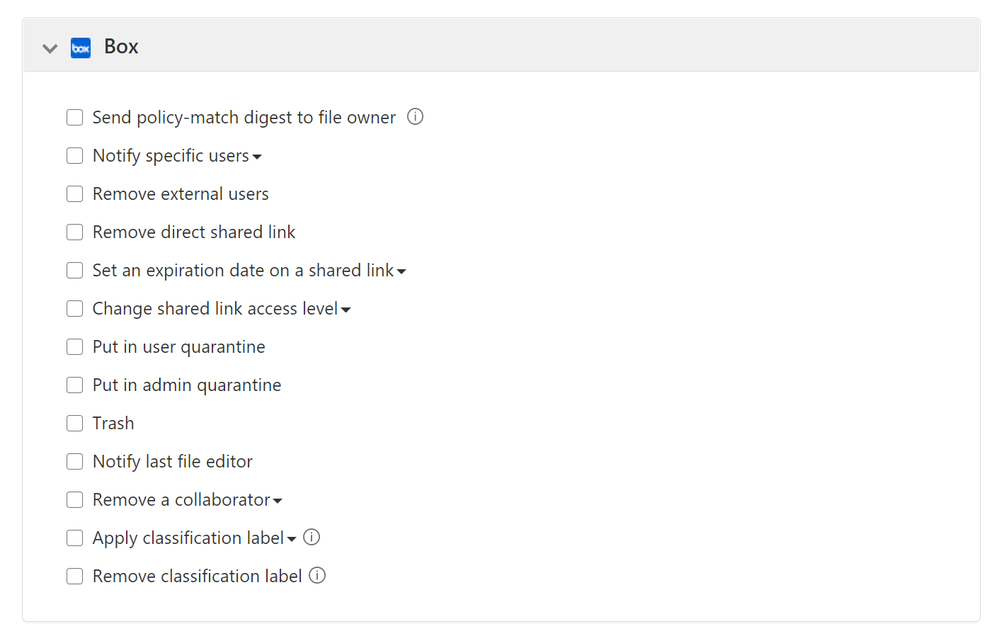Check the Notify specific users checkbox
999x627 pixels.
click(x=75, y=156)
